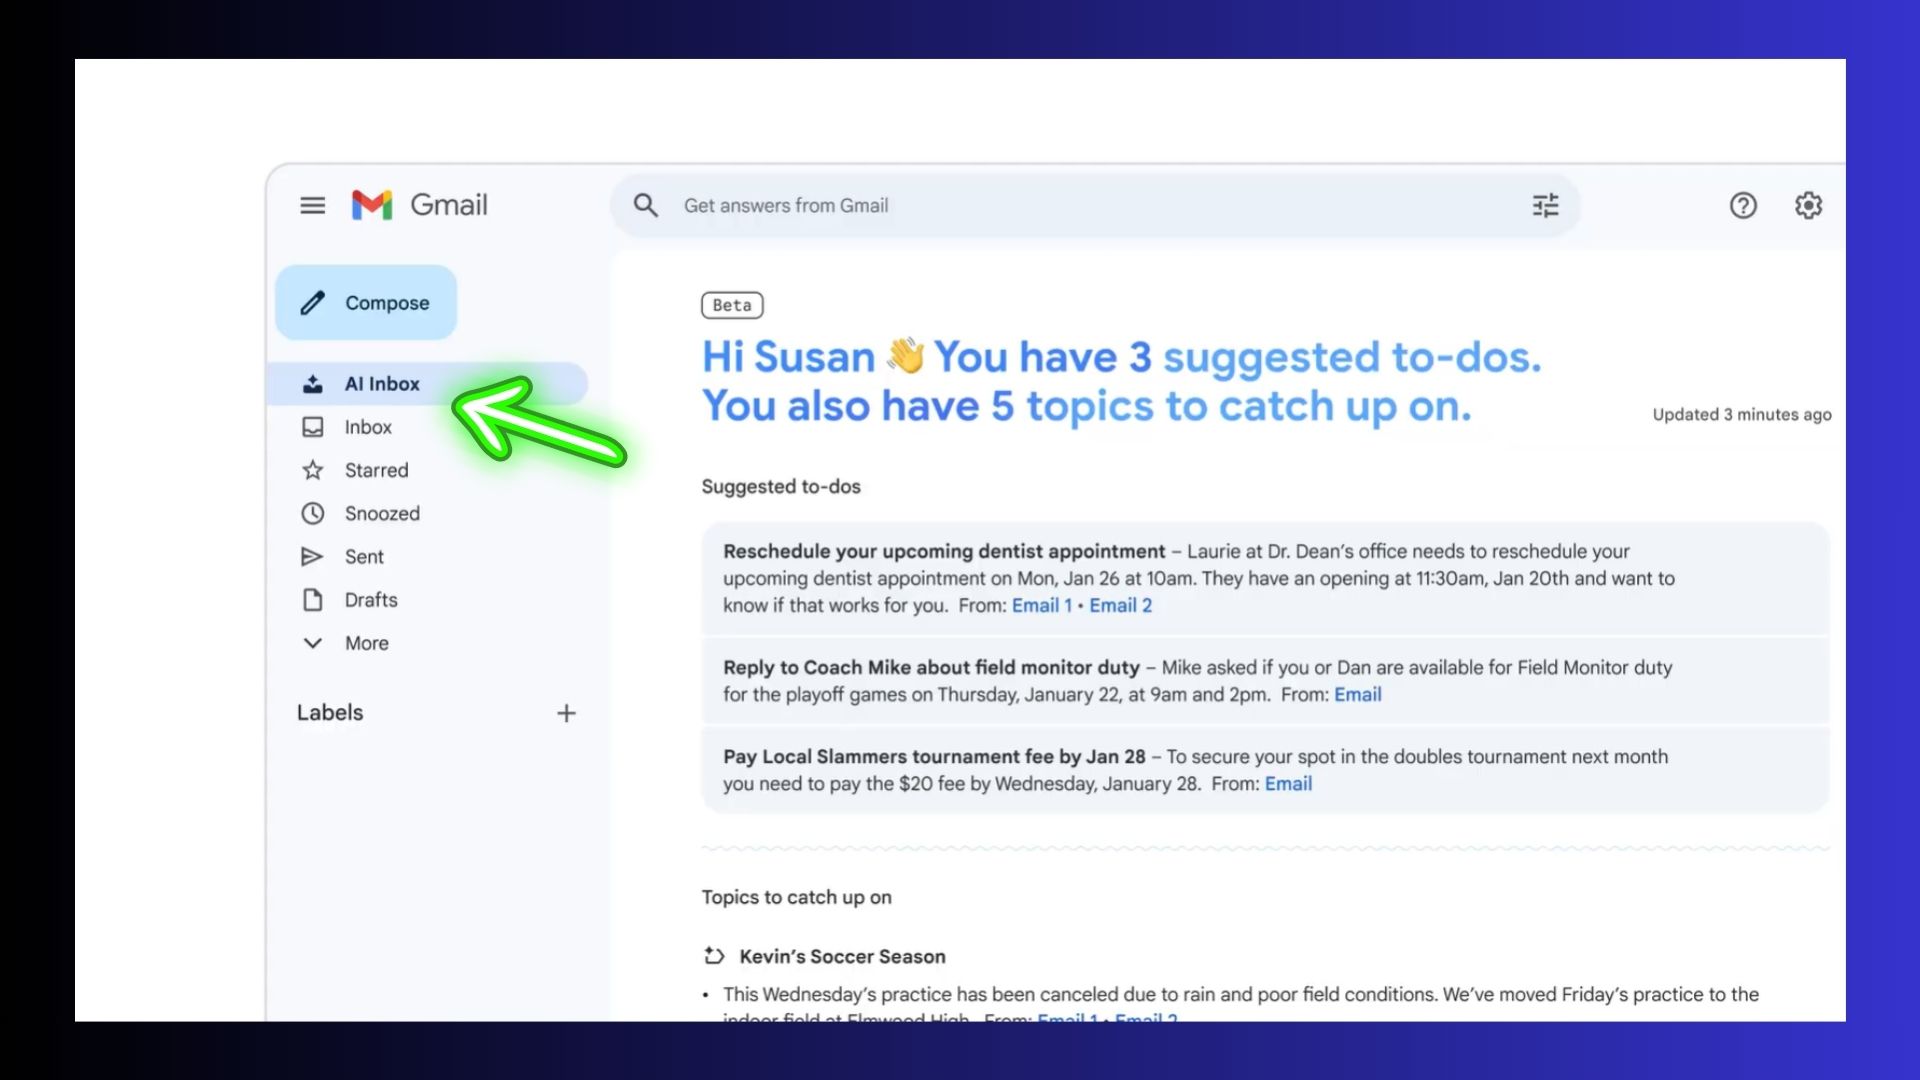The width and height of the screenshot is (1920, 1080).
Task: Open Gmail help
Action: click(1743, 205)
